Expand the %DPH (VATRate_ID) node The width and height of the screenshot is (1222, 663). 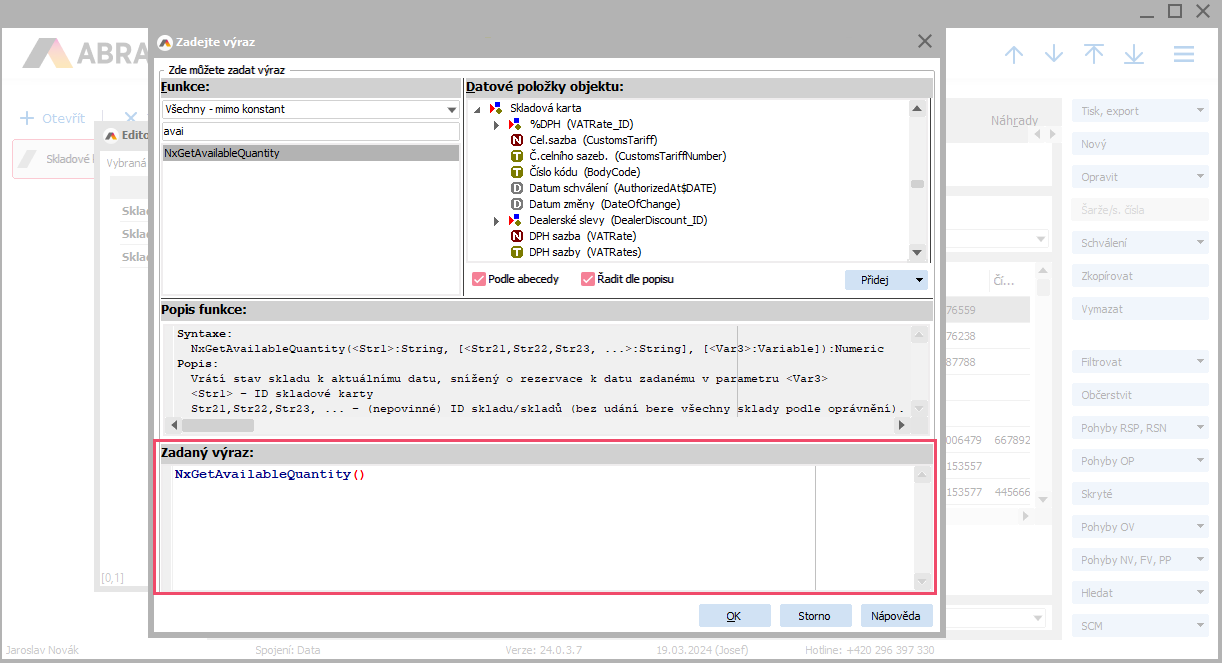496,124
